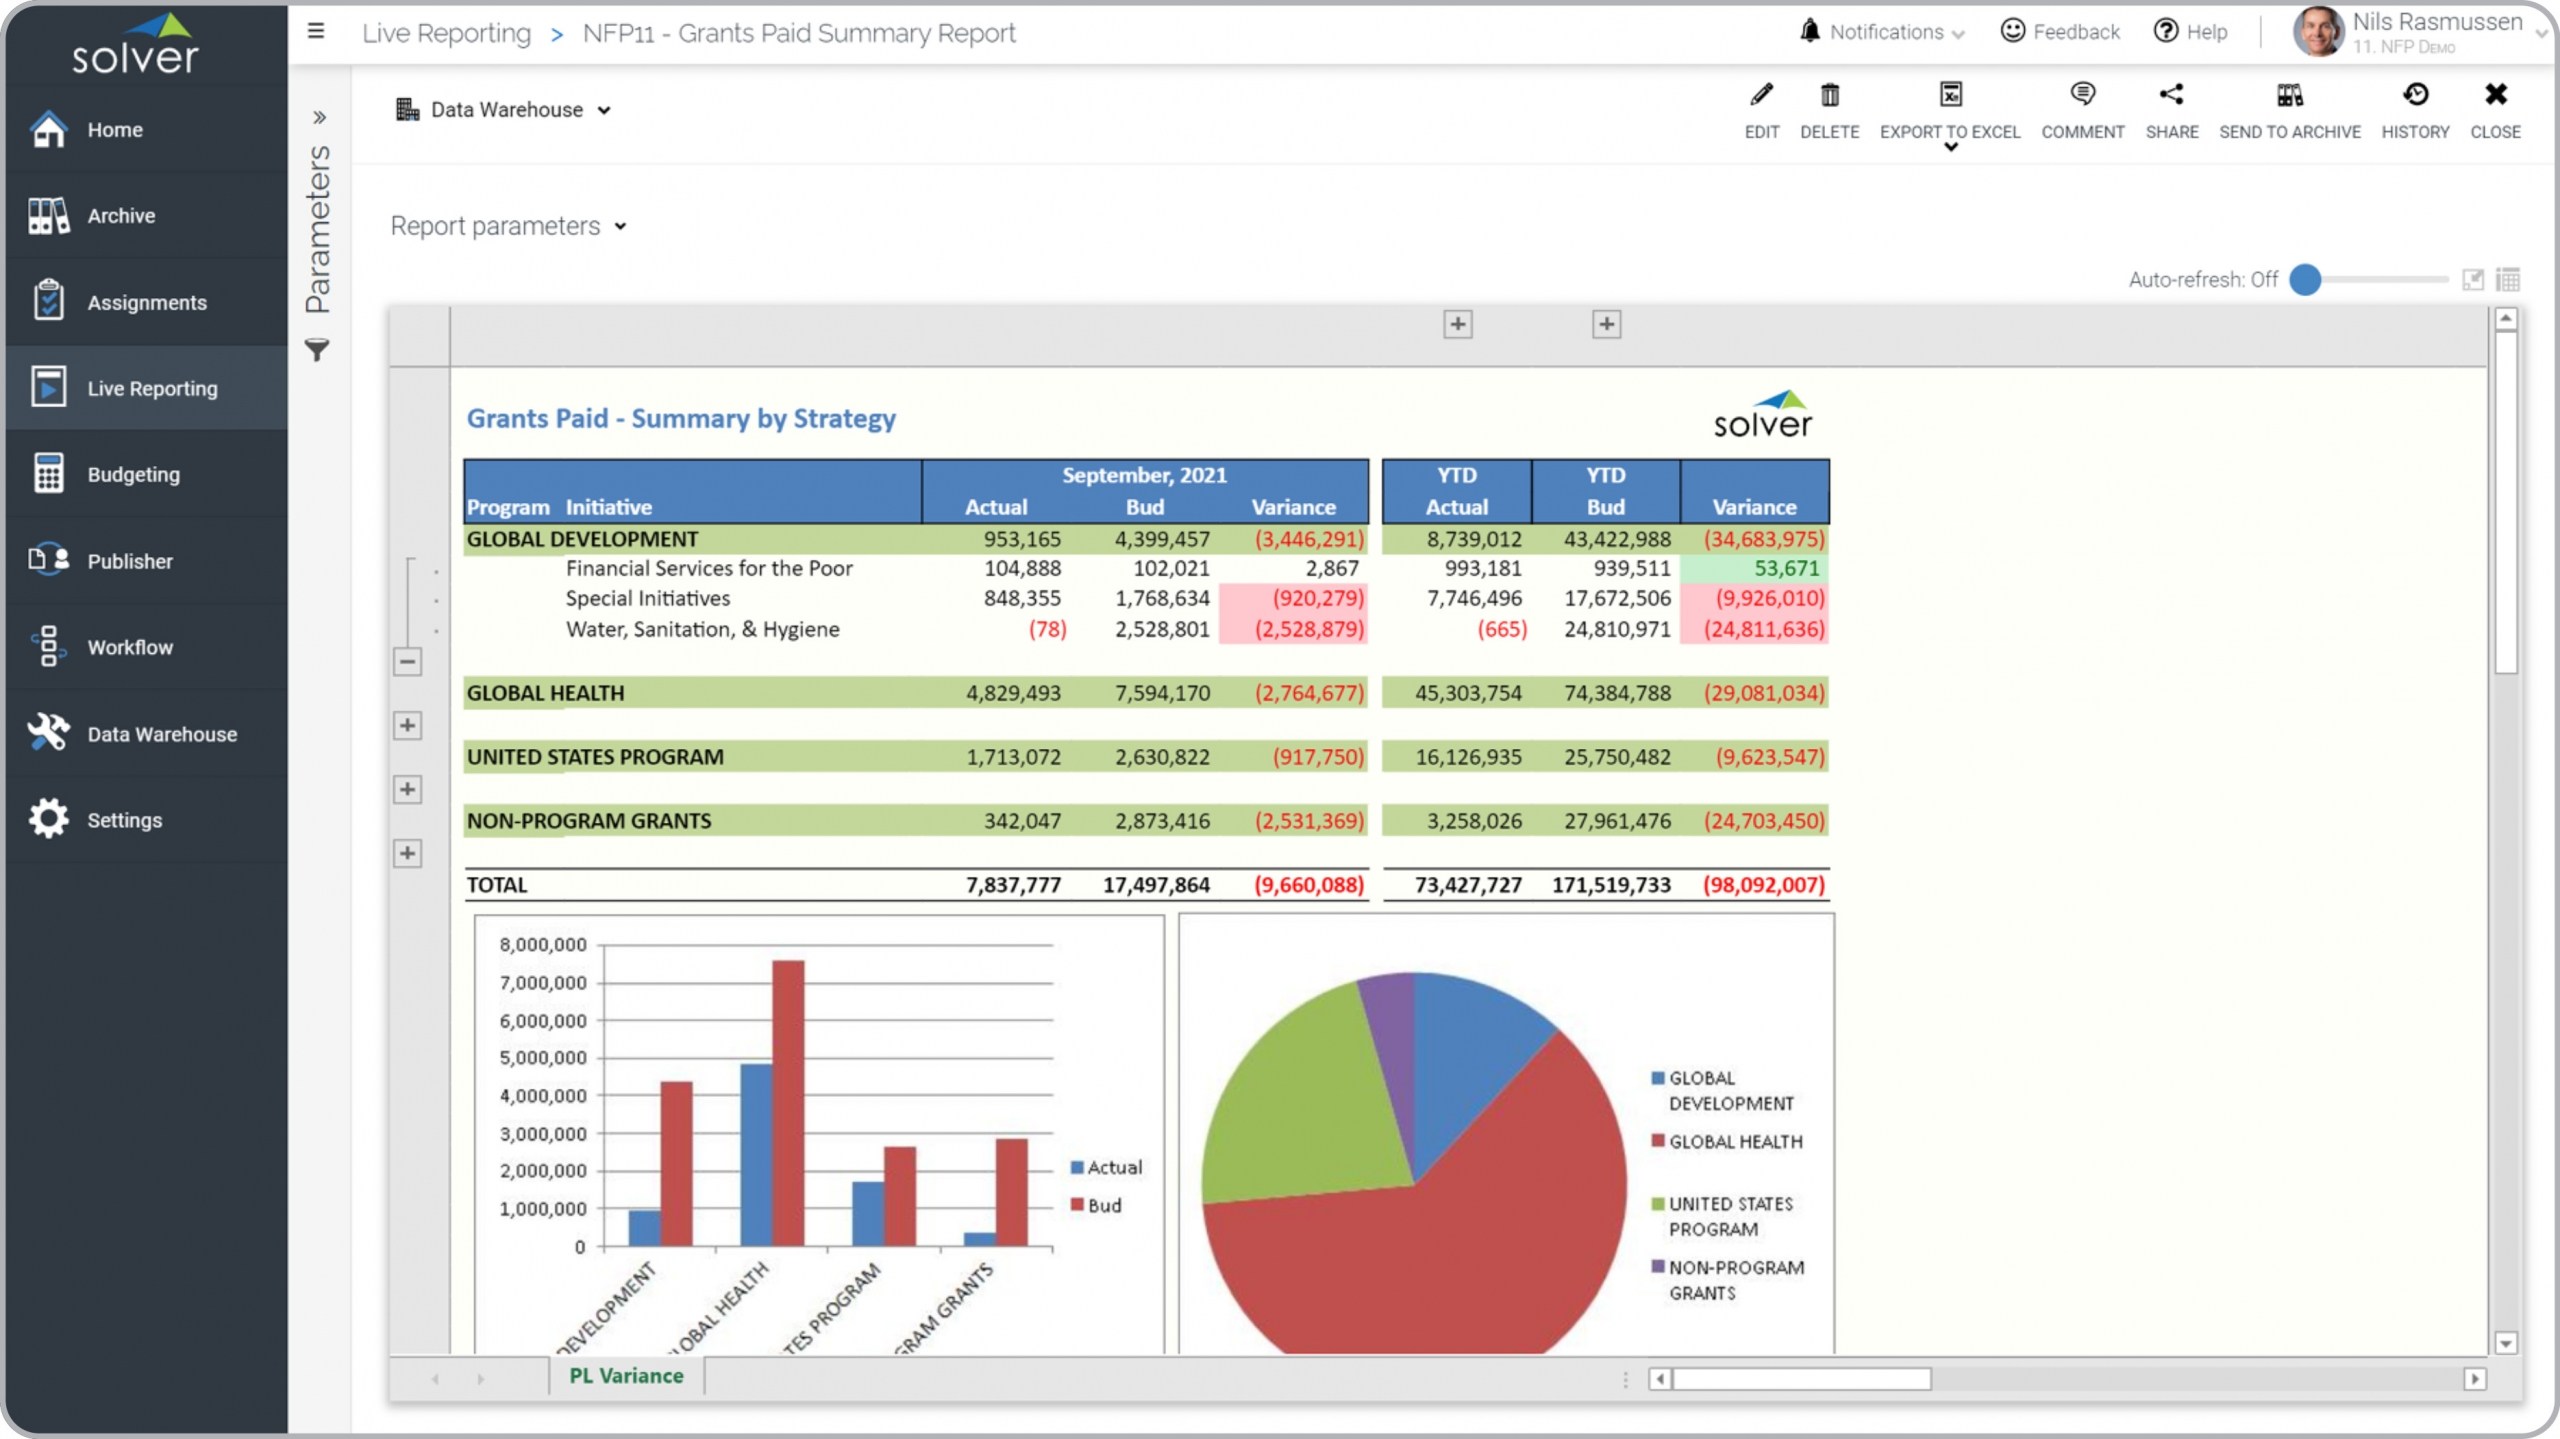The image size is (2560, 1439).
Task: Open the Comment tool
Action: click(2082, 96)
